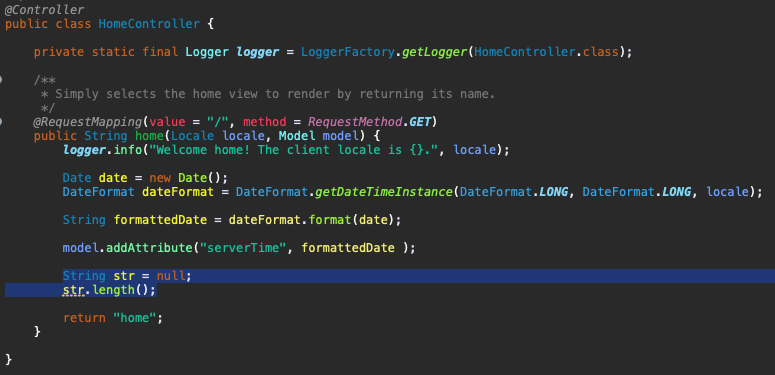Click the "Welcome home!" log message string
775x375 pixels.
pos(294,150)
